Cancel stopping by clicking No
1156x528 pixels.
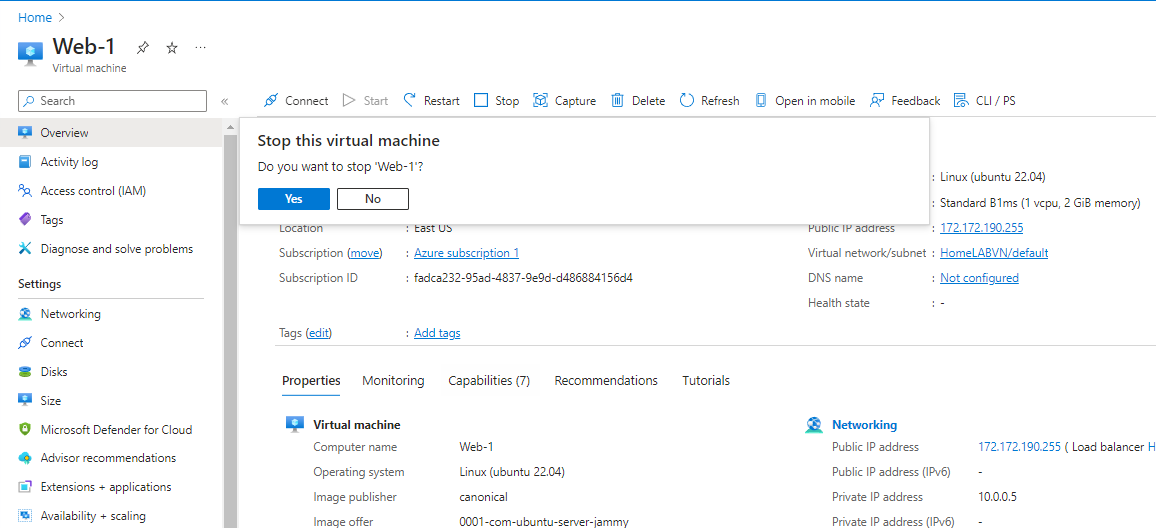372,198
